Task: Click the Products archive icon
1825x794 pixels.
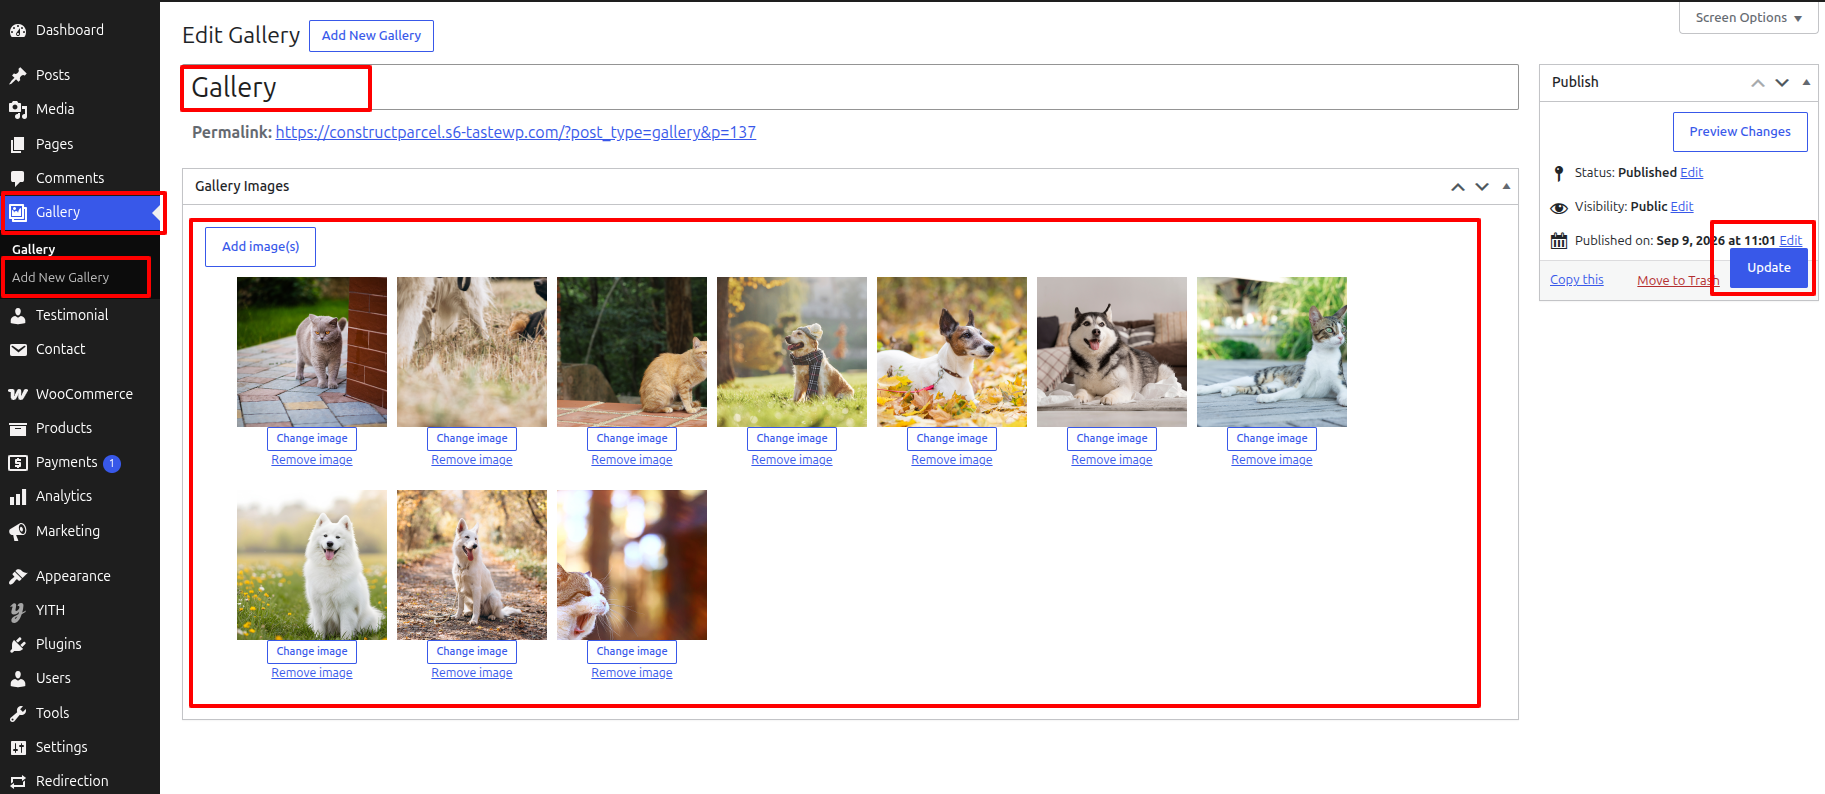Action: point(18,429)
